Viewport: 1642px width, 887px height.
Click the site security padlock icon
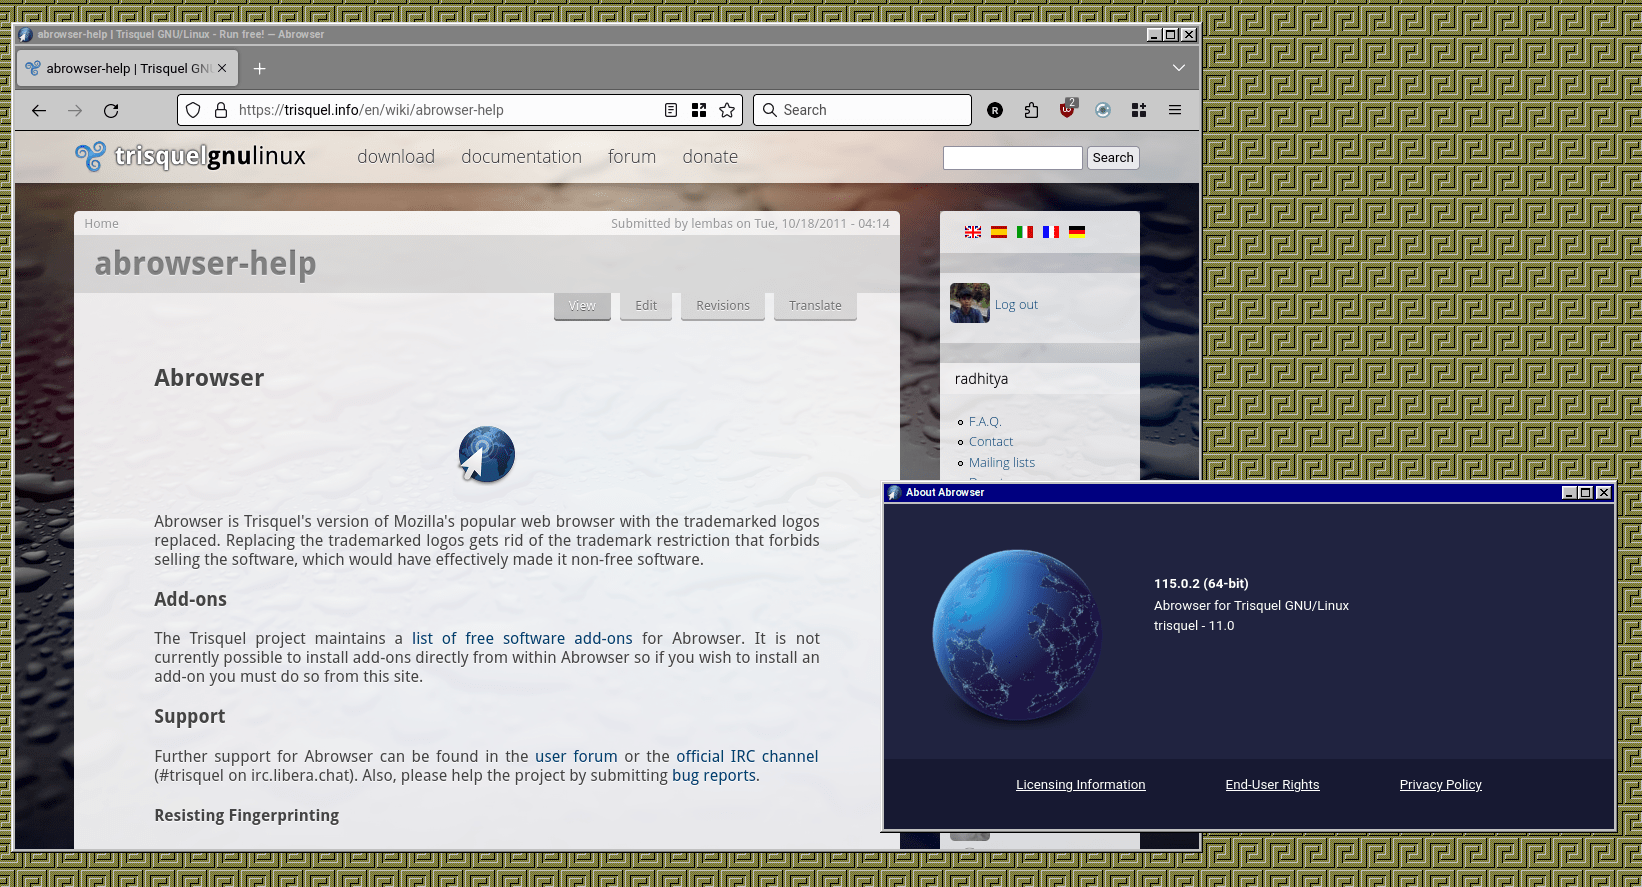point(221,110)
